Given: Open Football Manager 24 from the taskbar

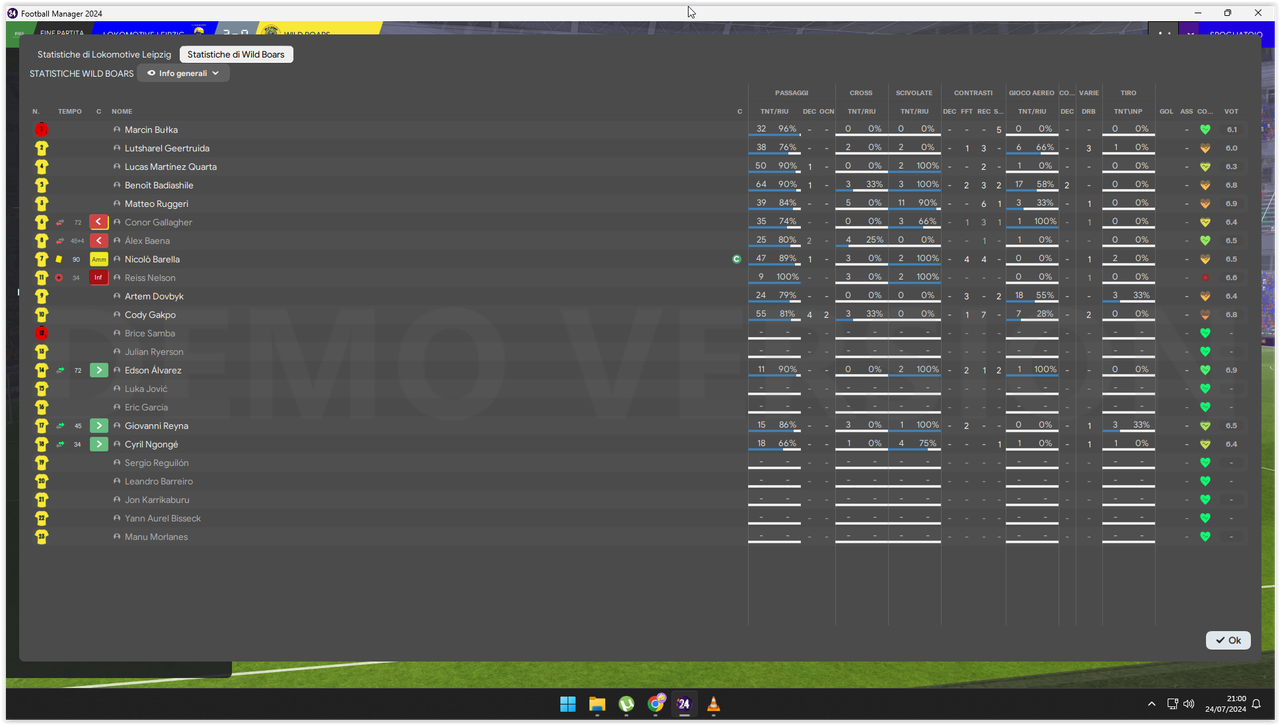Looking at the screenshot, I should coord(684,704).
